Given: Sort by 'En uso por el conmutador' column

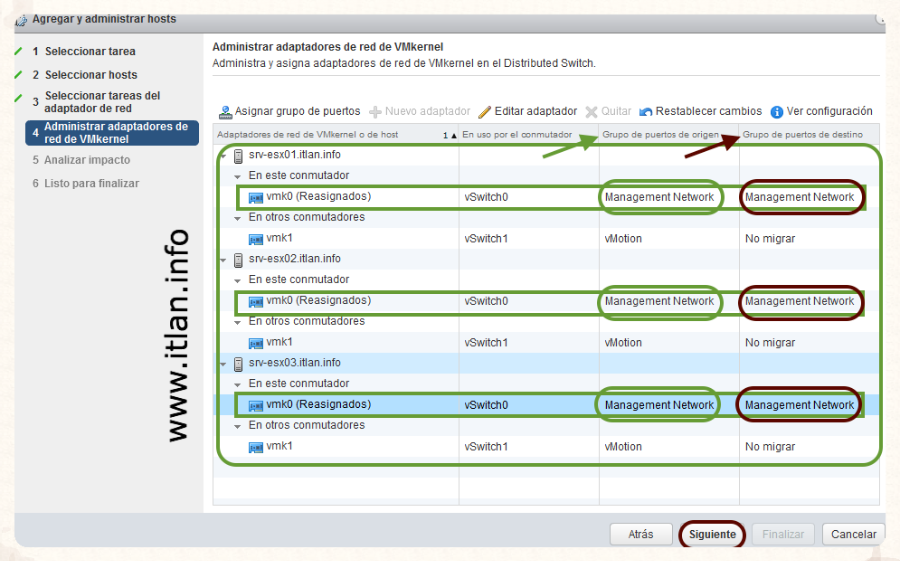Looking at the screenshot, I should click(x=517, y=134).
